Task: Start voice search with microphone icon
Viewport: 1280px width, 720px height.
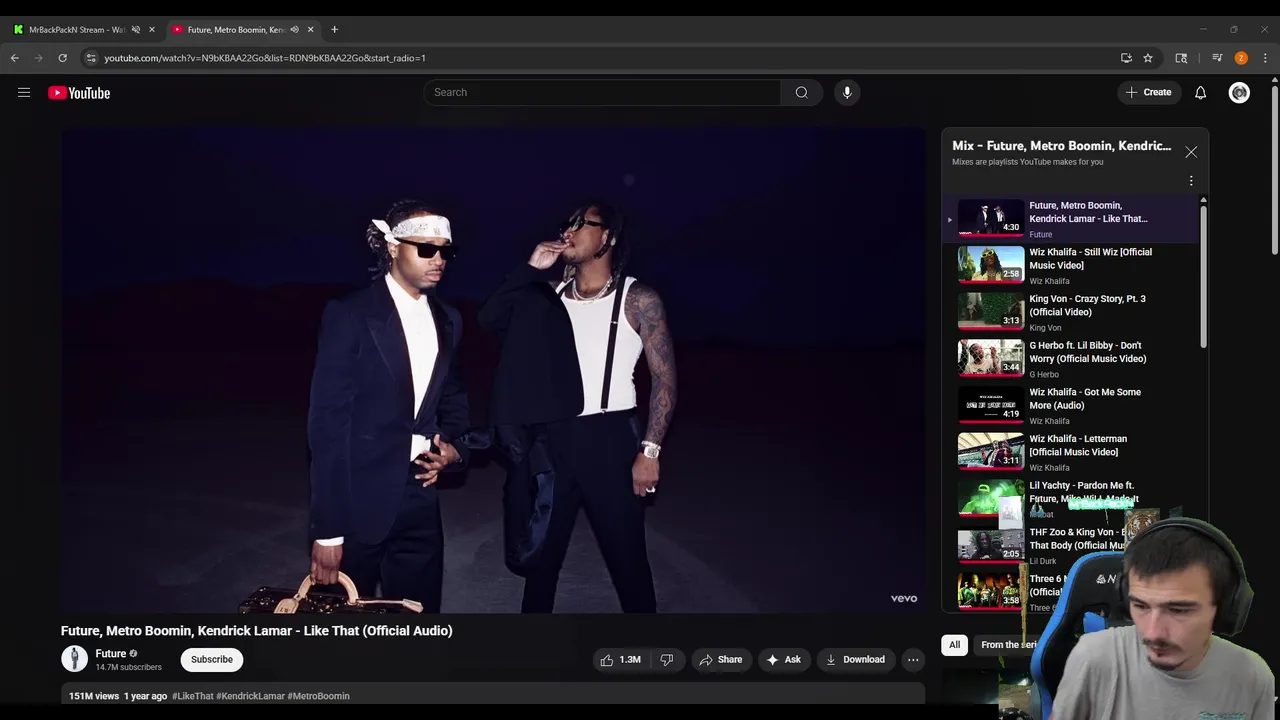Action: [847, 92]
